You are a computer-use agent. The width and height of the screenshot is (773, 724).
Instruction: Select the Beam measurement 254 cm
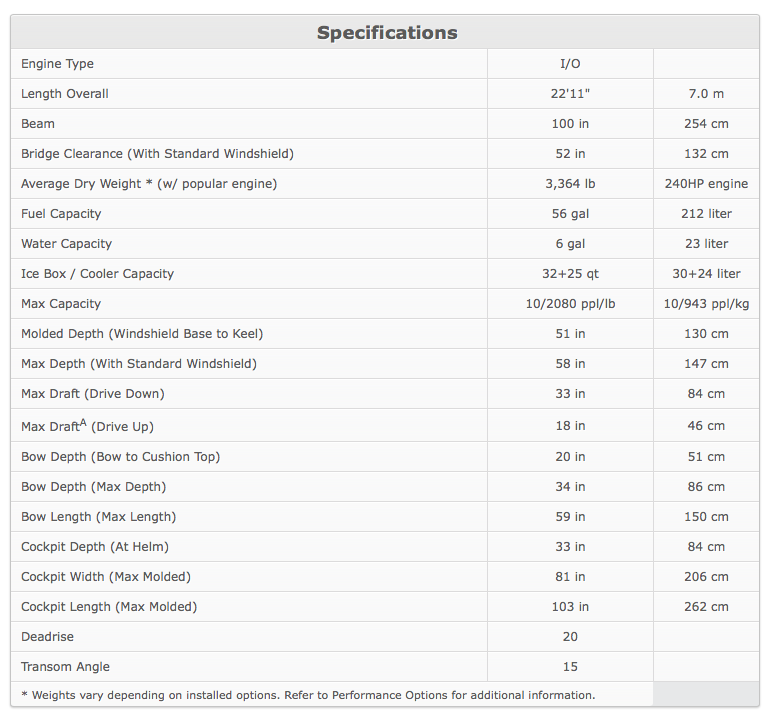click(706, 124)
